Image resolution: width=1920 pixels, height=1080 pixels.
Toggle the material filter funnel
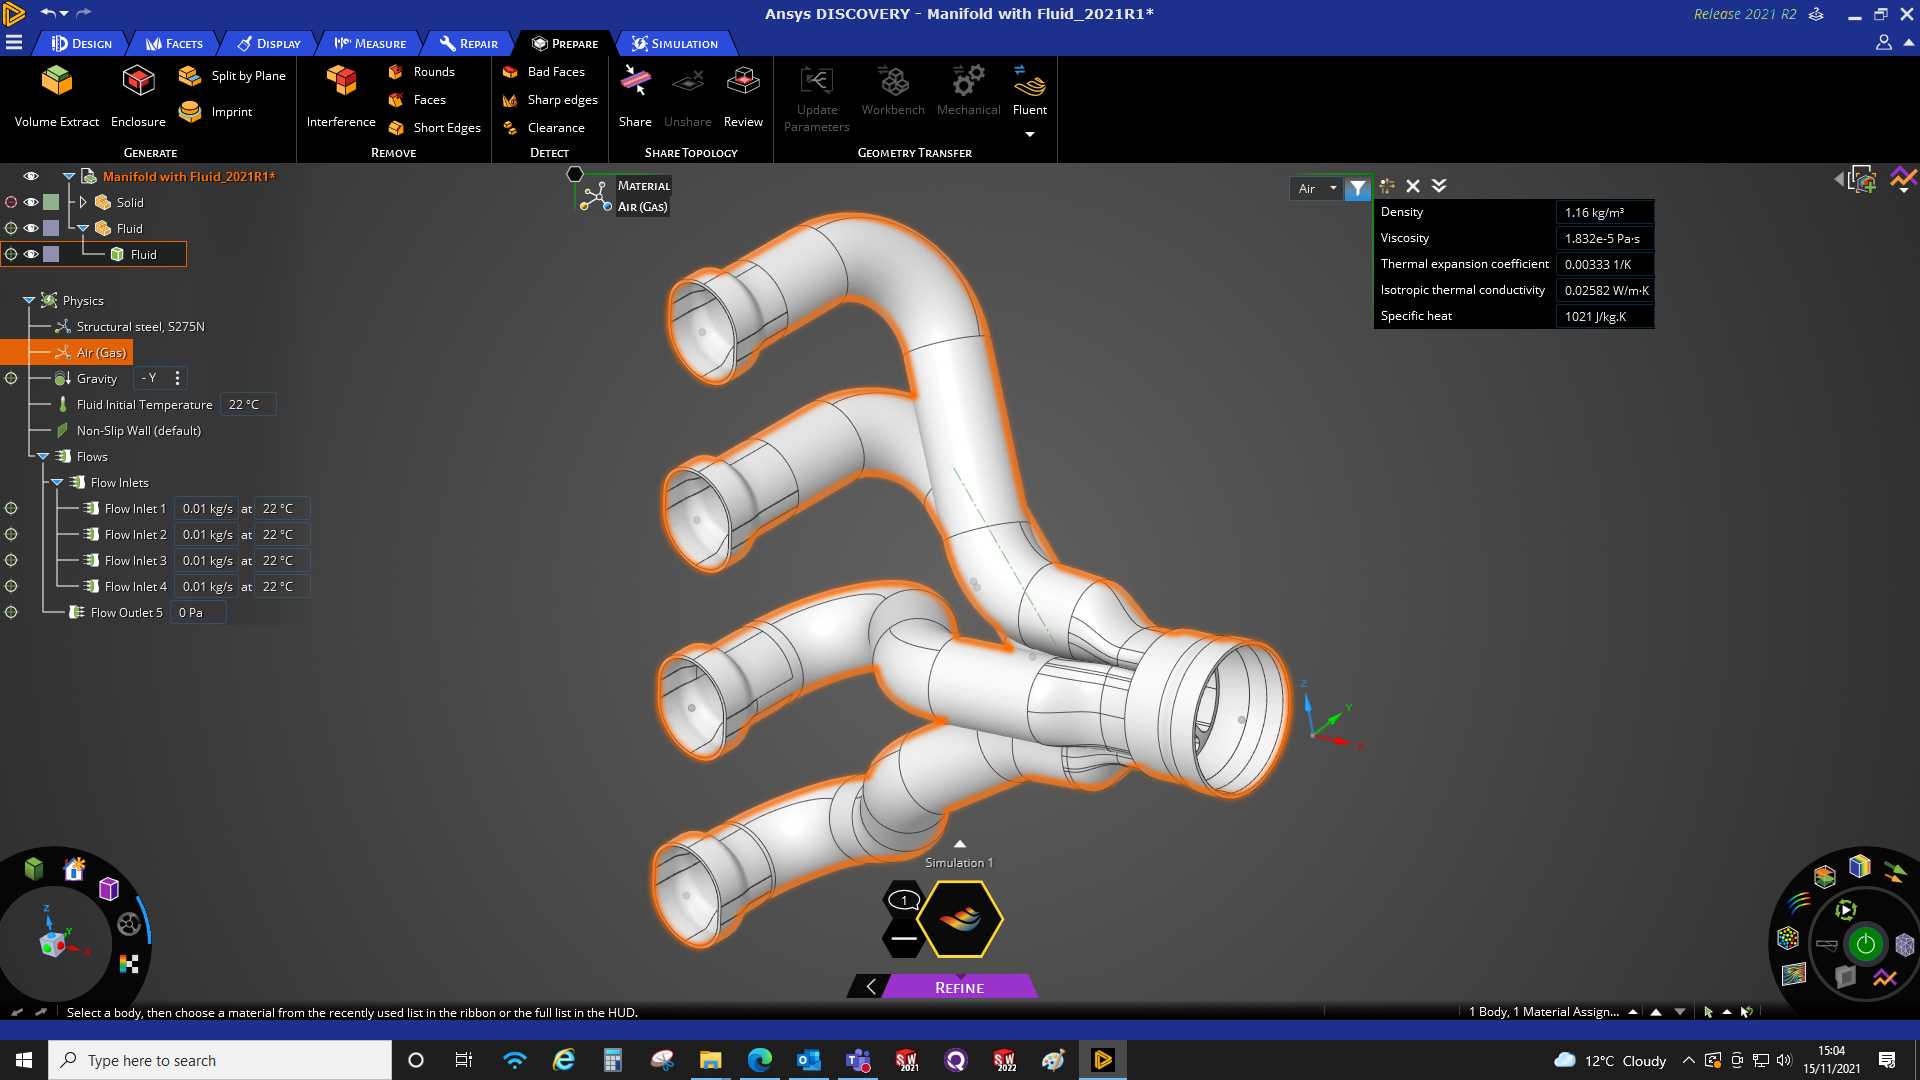coord(1357,188)
